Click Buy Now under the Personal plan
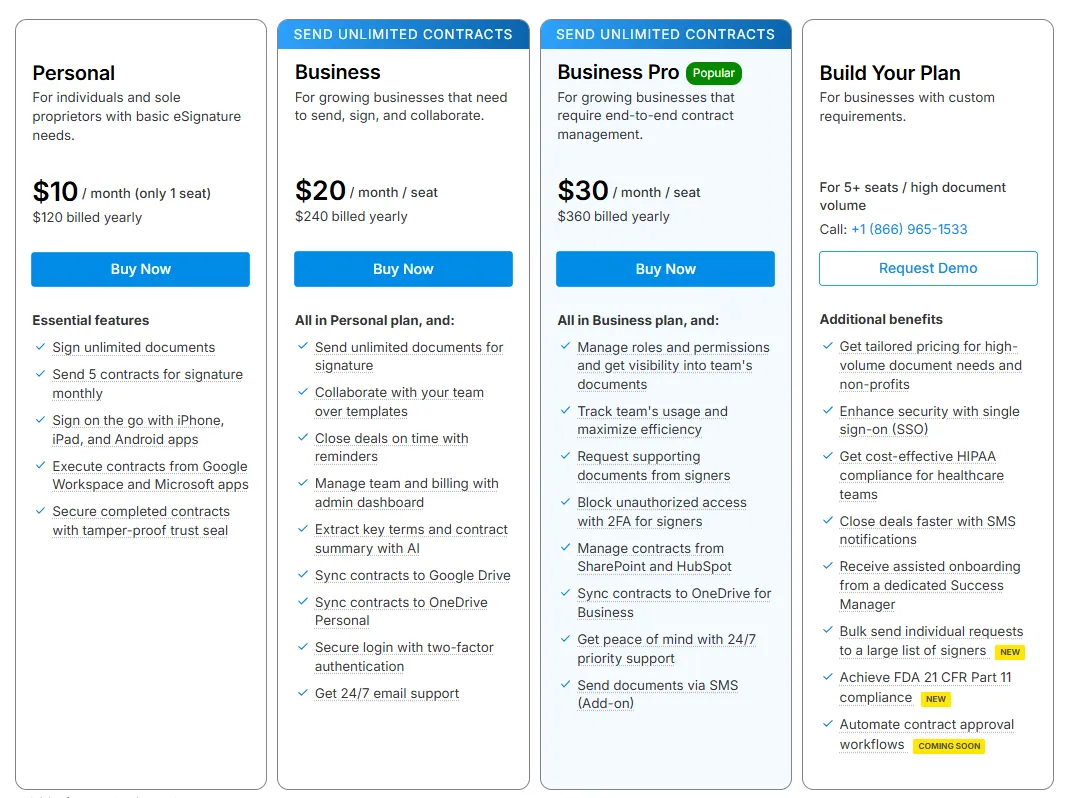The height and width of the screenshot is (798, 1068). (140, 269)
